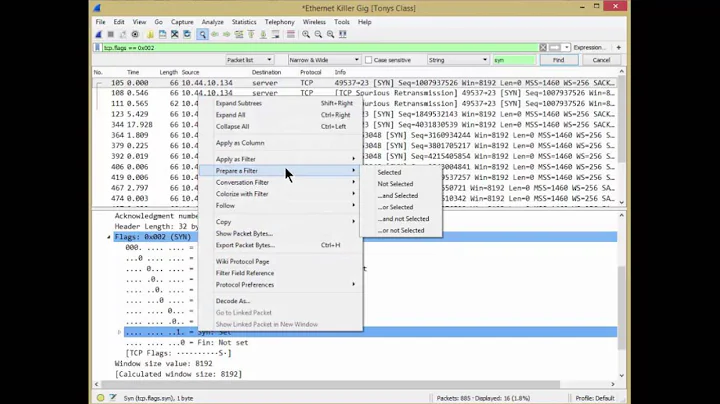Toggle the find packet magnifier icon
This screenshot has width=720, height=404.
click(202, 34)
